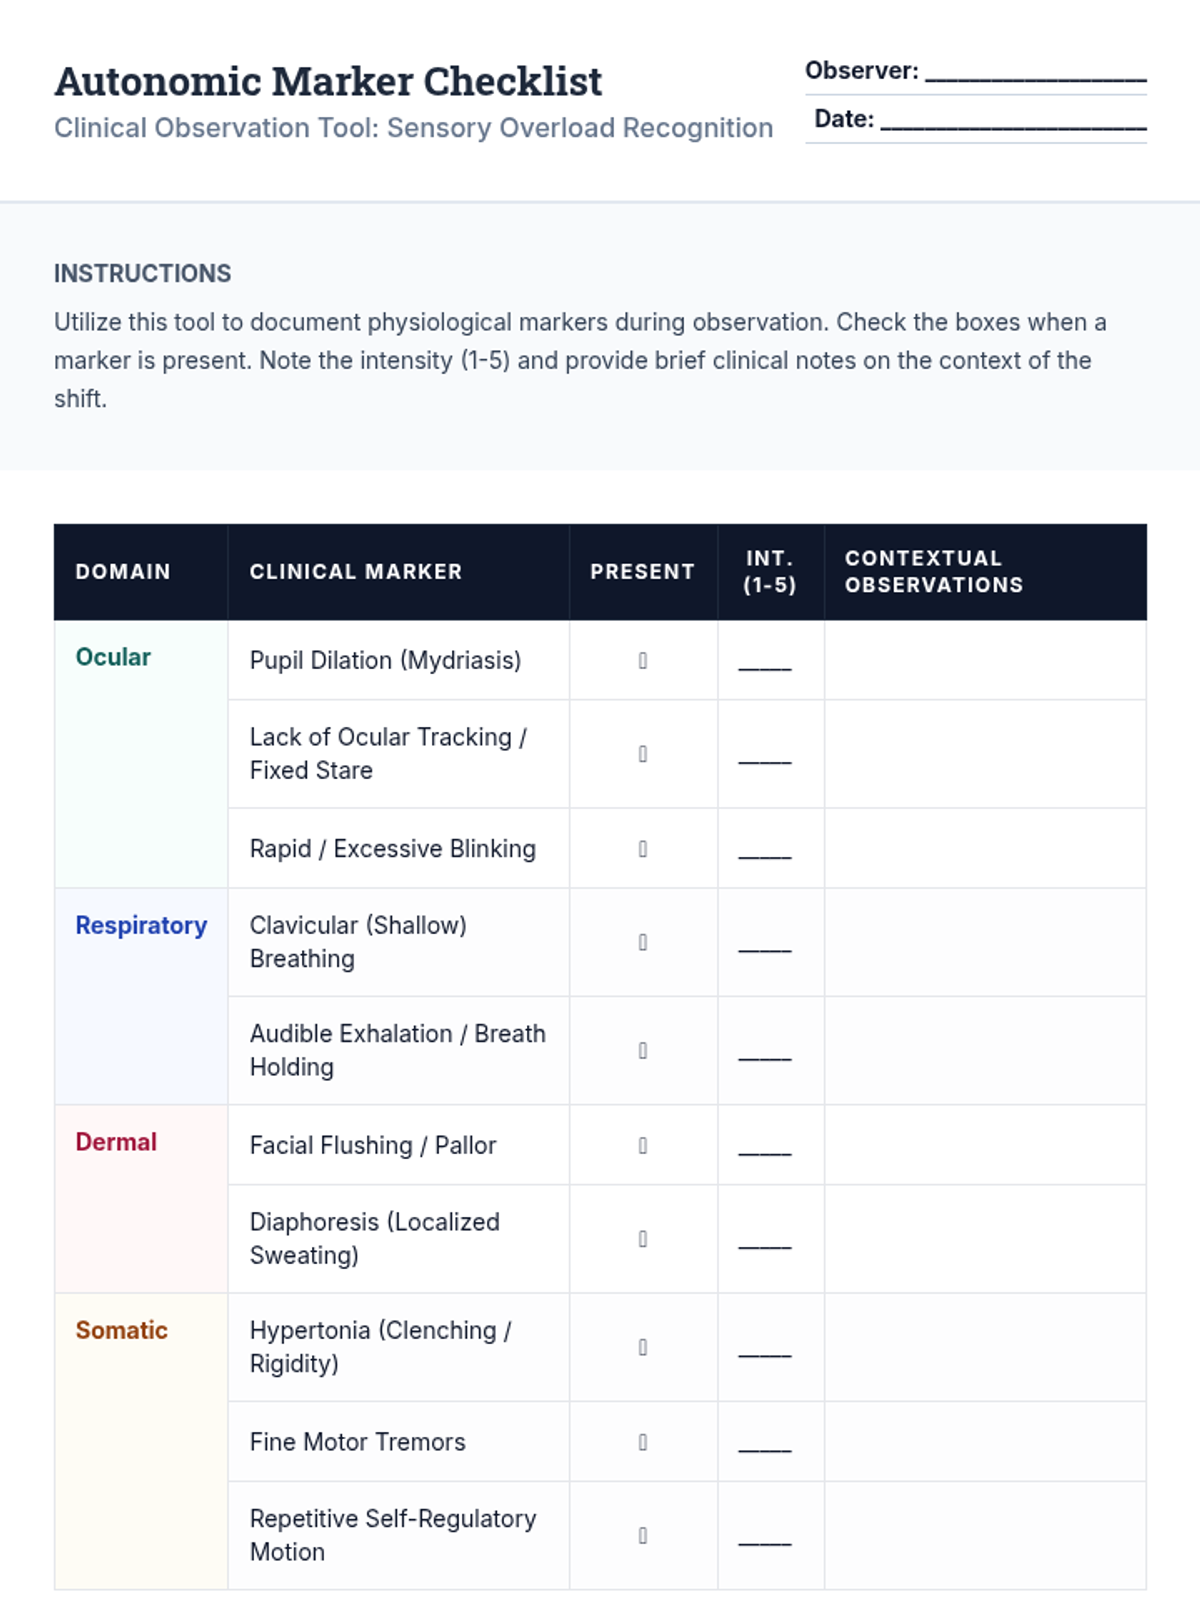
Task: Check the Pupil Dilation (Mydriasis) present box
Action: pos(643,661)
